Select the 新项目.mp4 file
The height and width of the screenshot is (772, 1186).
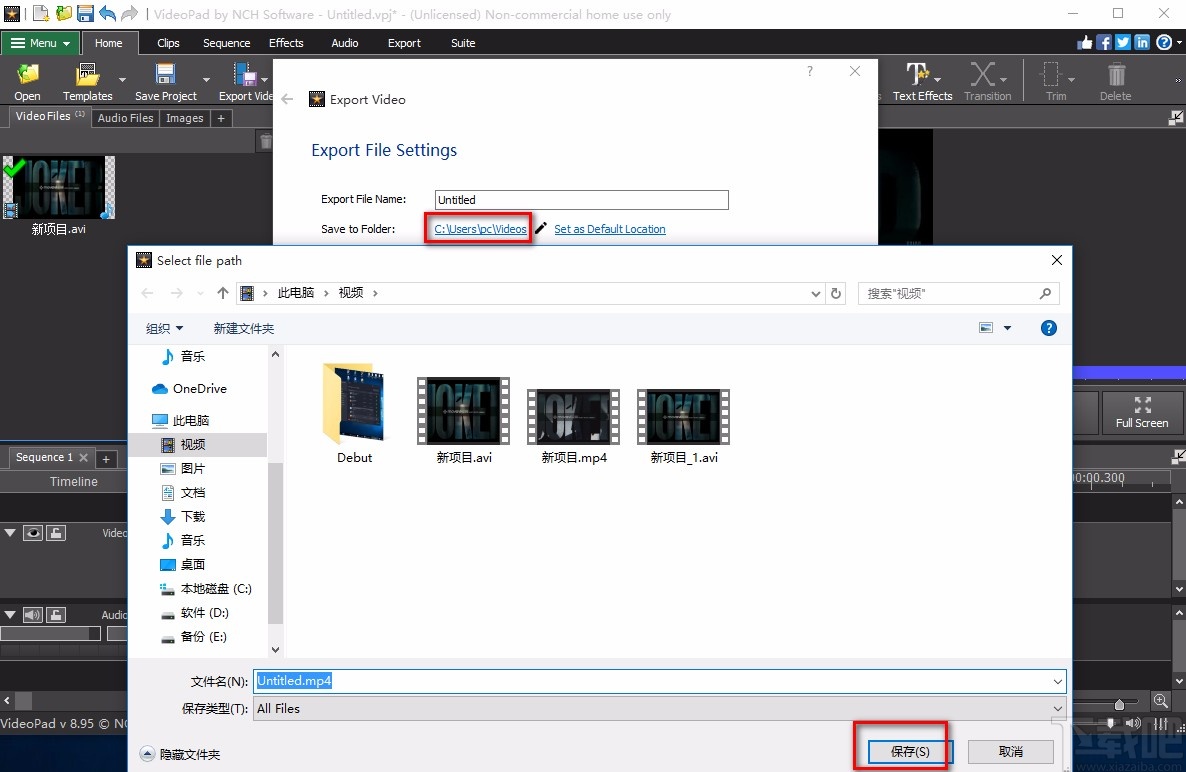[x=574, y=426]
